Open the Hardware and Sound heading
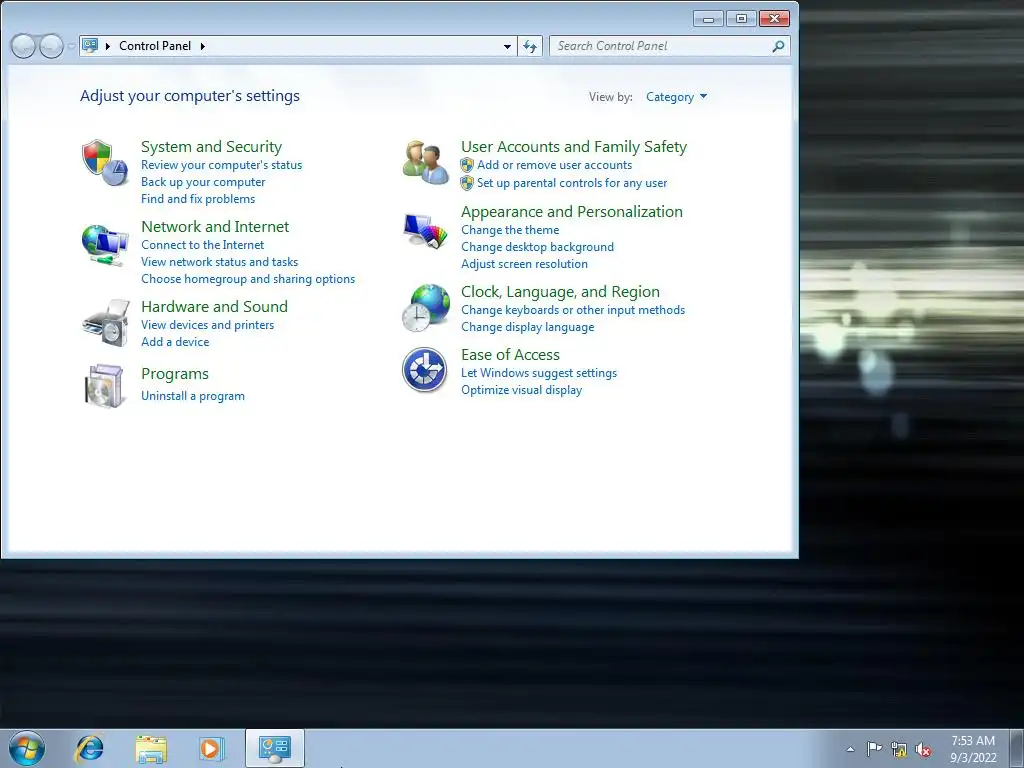The image size is (1024, 768). tap(214, 306)
